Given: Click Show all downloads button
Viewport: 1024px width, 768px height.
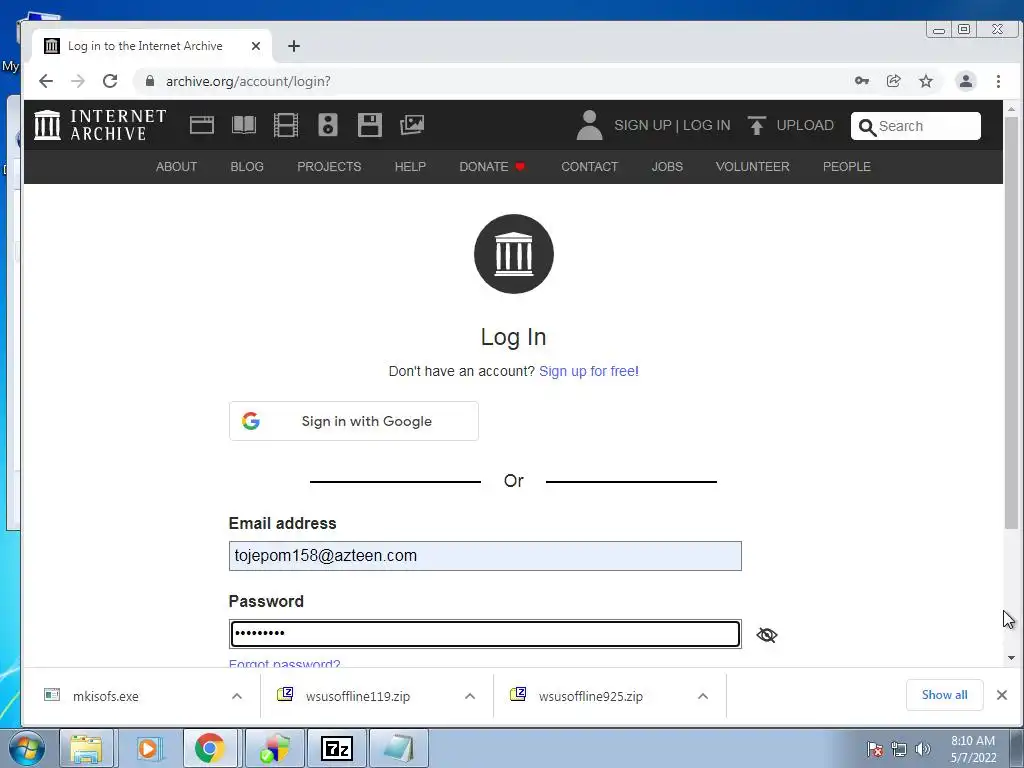Looking at the screenshot, I should tap(944, 695).
